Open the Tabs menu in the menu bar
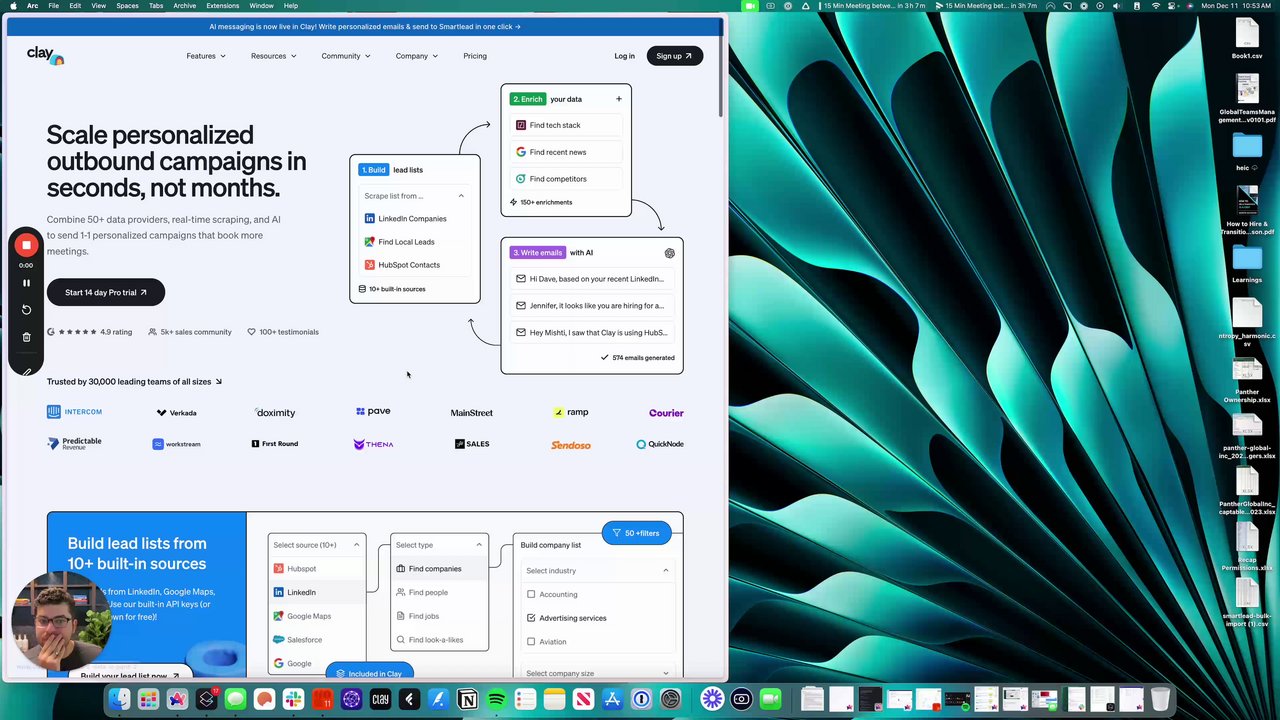 pyautogui.click(x=156, y=5)
